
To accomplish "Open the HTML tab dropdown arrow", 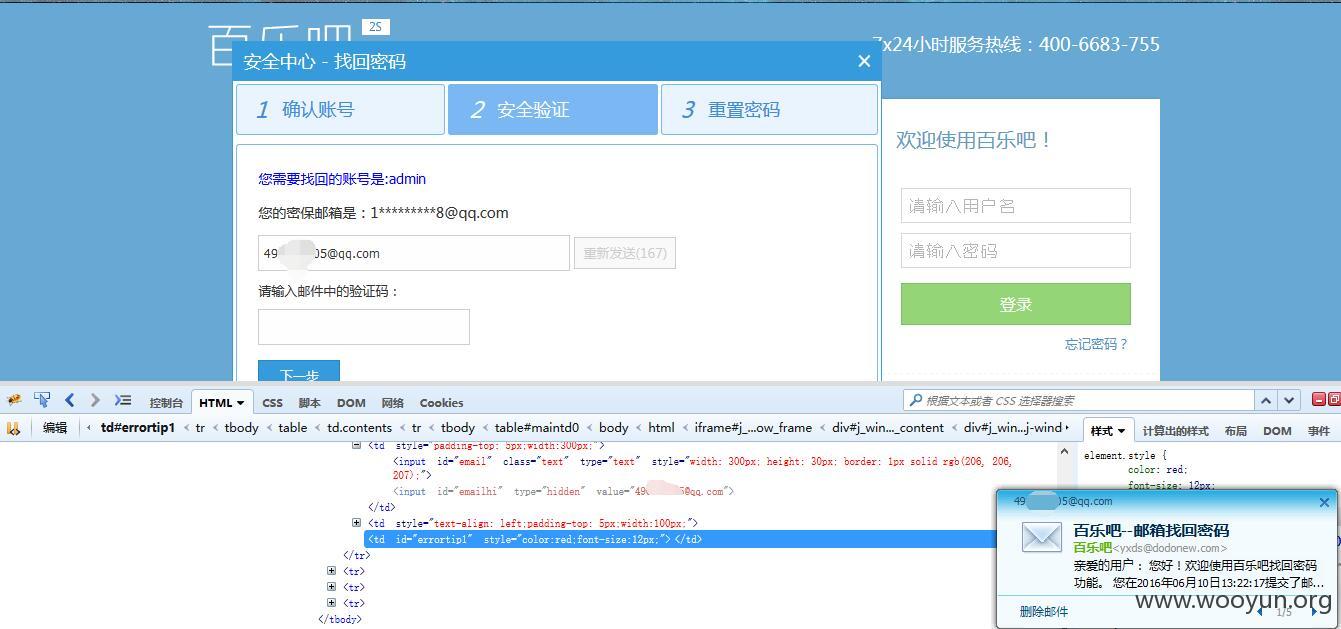I will (240, 403).
